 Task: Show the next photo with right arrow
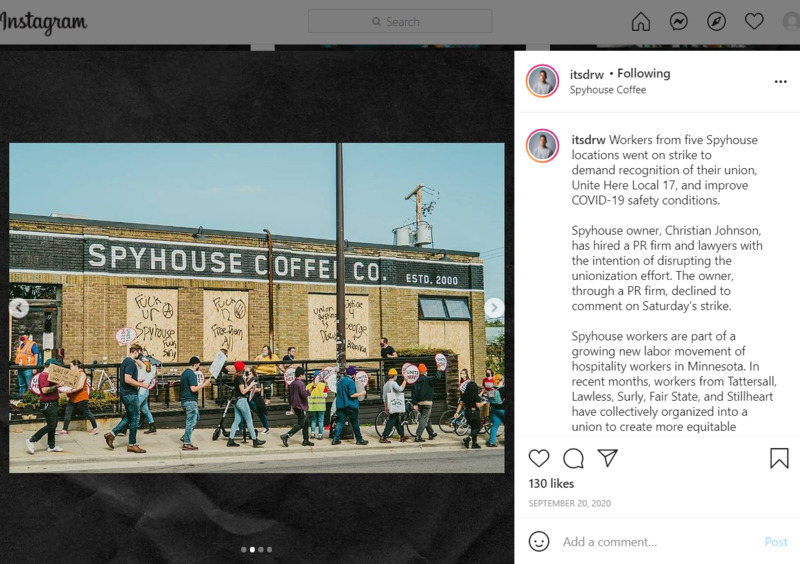coord(494,308)
